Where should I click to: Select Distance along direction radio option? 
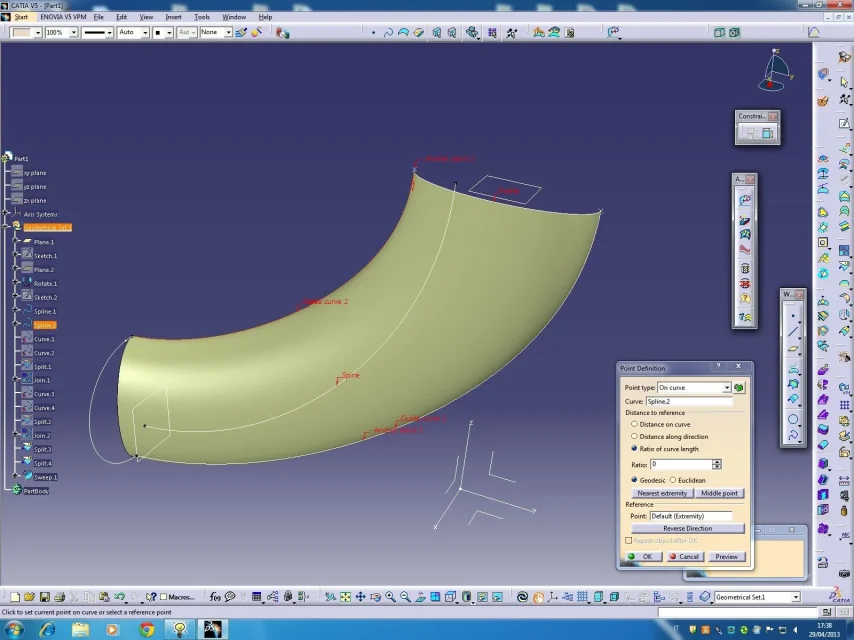(634, 436)
